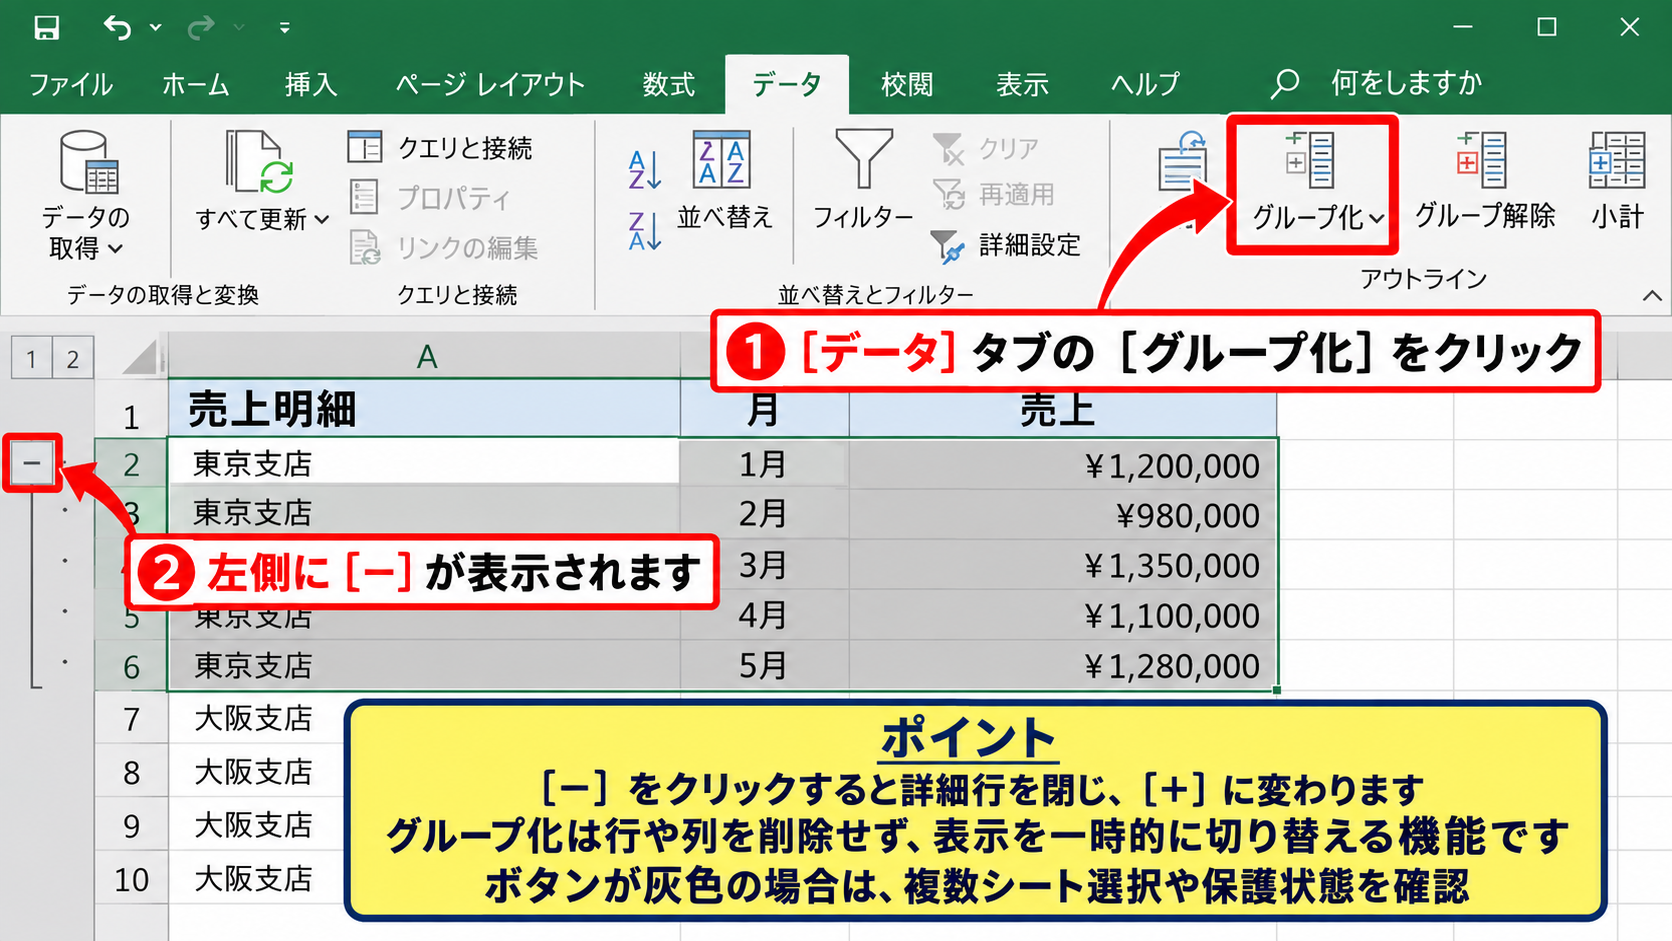Click リンクの編集 button
This screenshot has width=1672, height=941.
(443, 247)
